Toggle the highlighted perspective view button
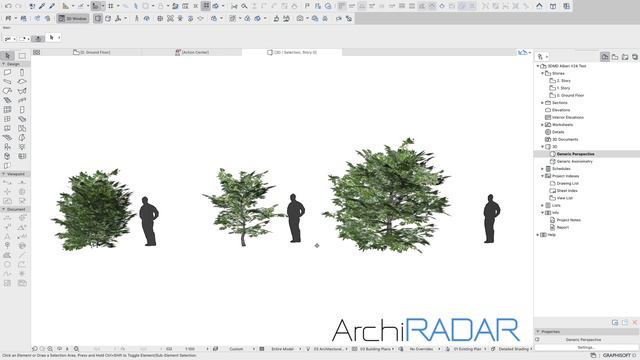 tap(98, 18)
